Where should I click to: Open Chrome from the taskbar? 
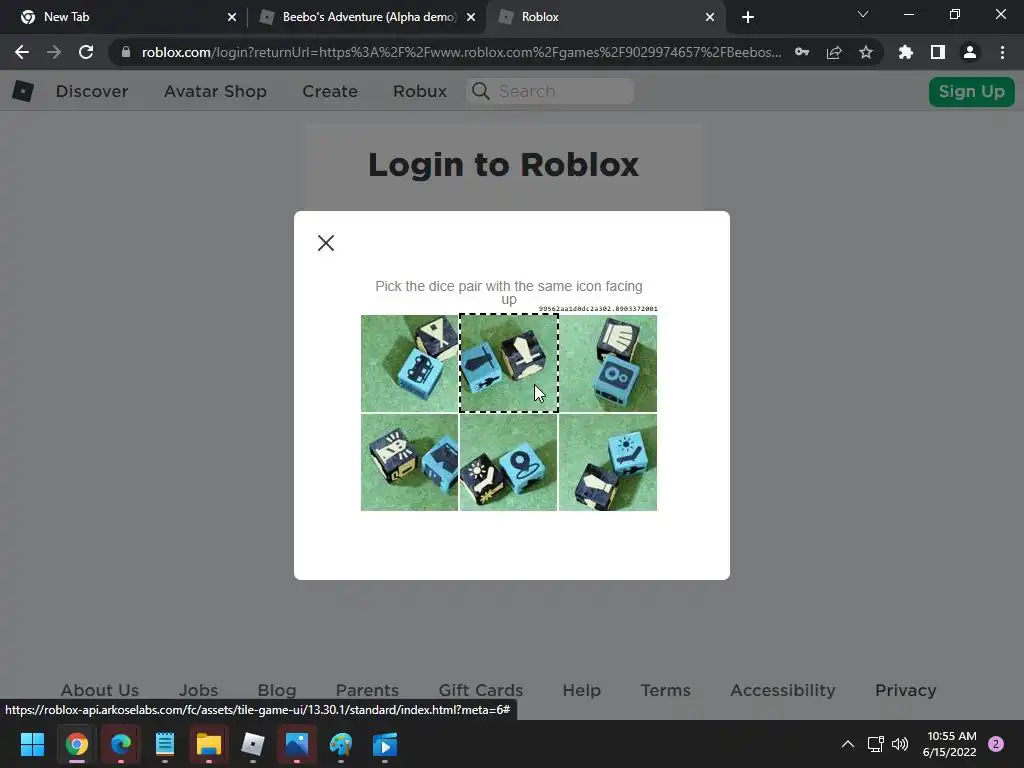point(76,744)
